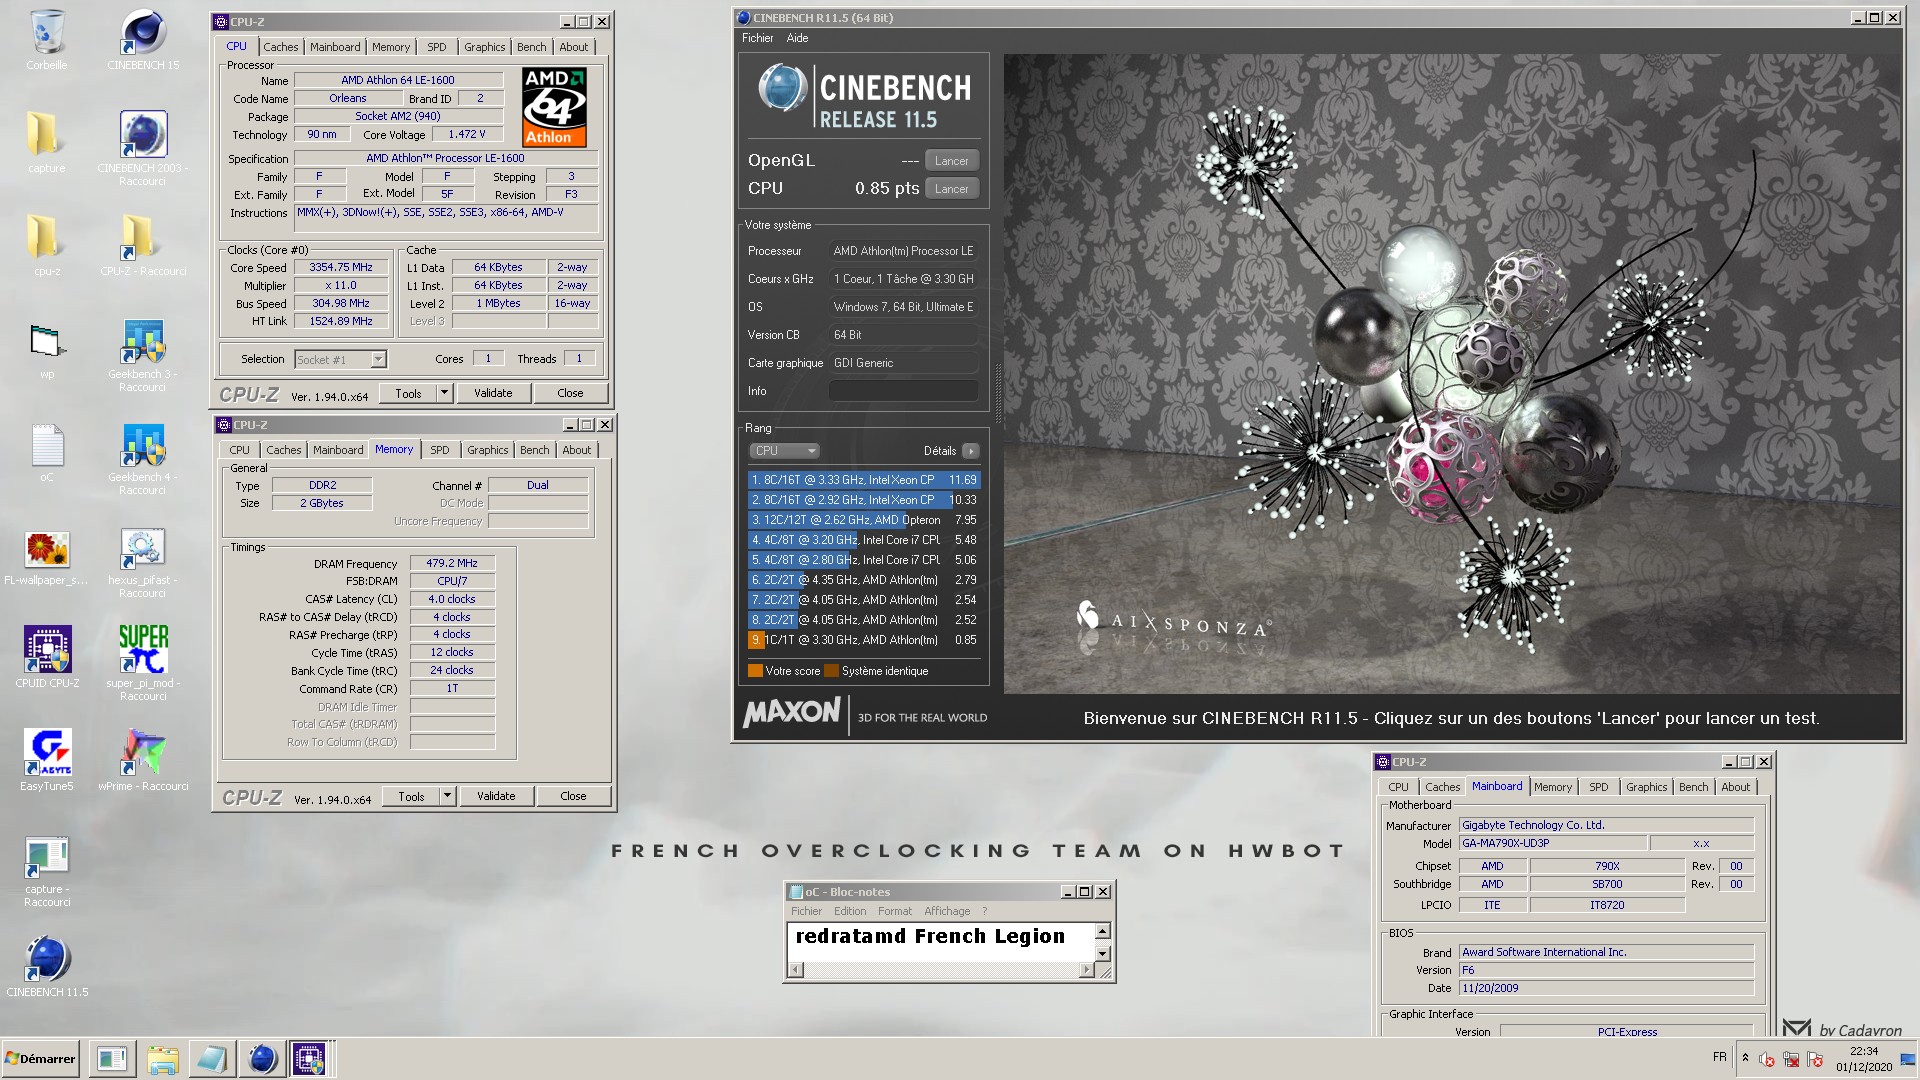Viewport: 1920px width, 1080px height.
Task: Open Windows Explorer folder in taskbar
Action: (x=162, y=1059)
